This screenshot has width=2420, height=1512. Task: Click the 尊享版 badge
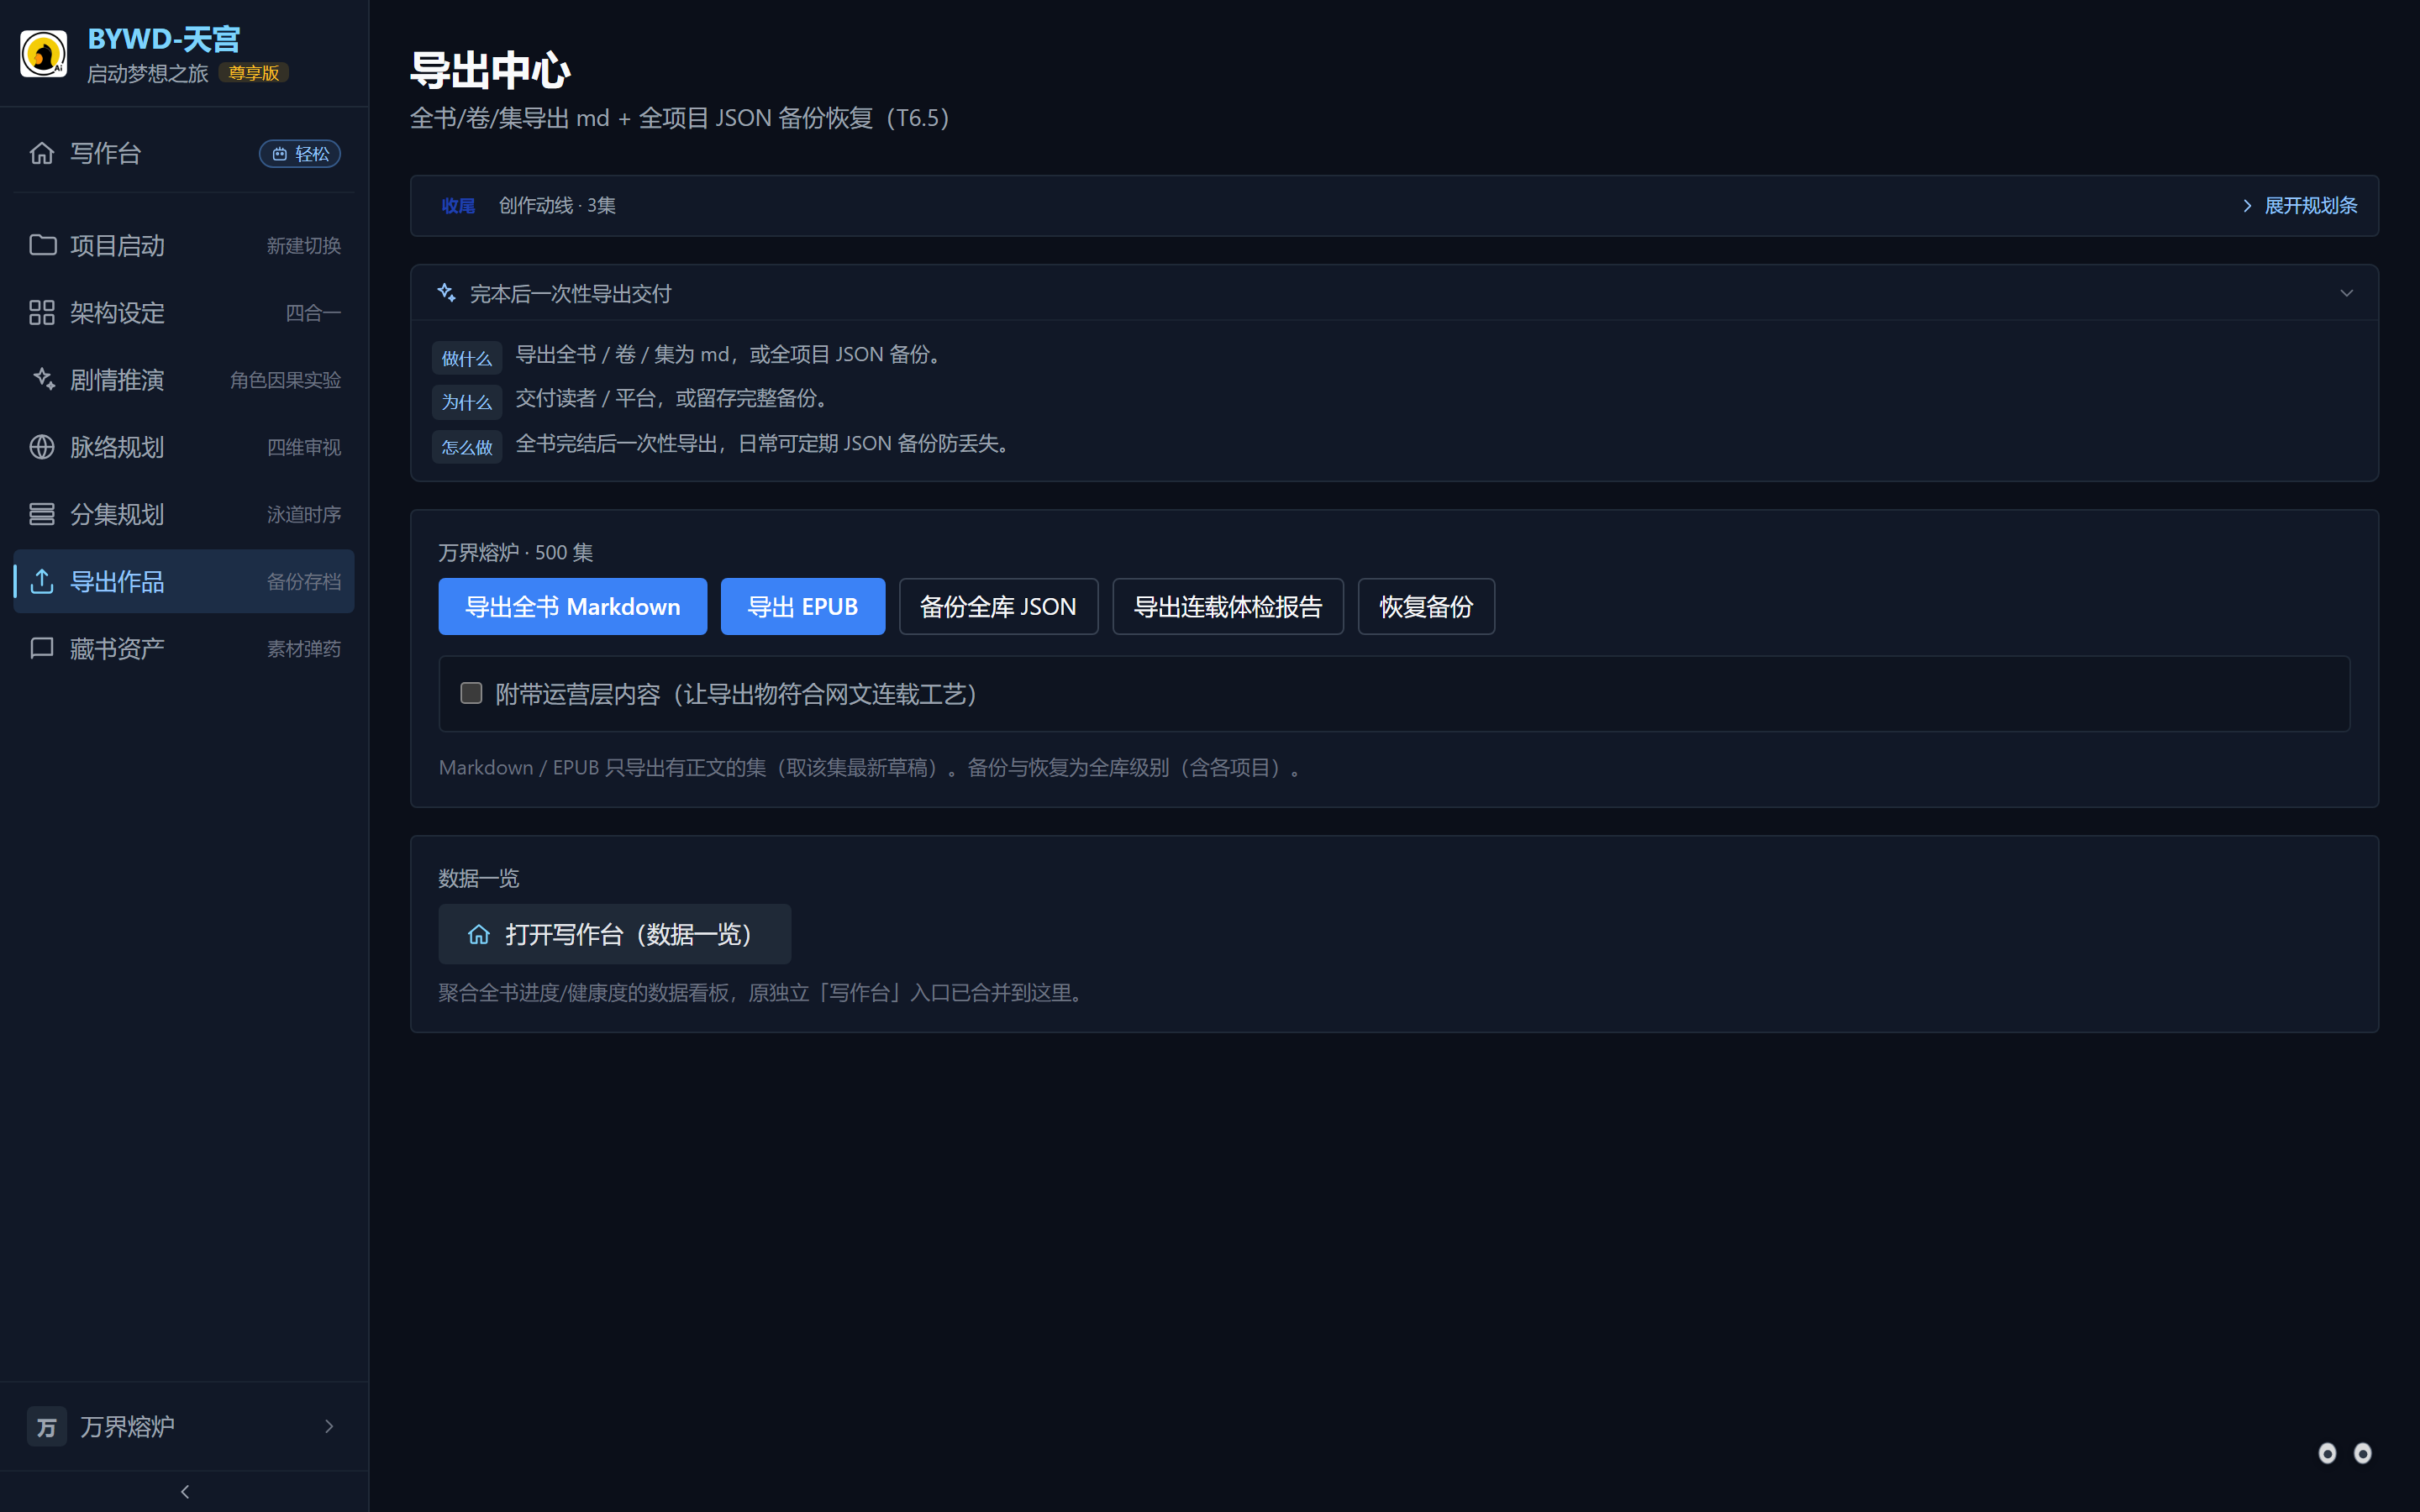(x=254, y=73)
